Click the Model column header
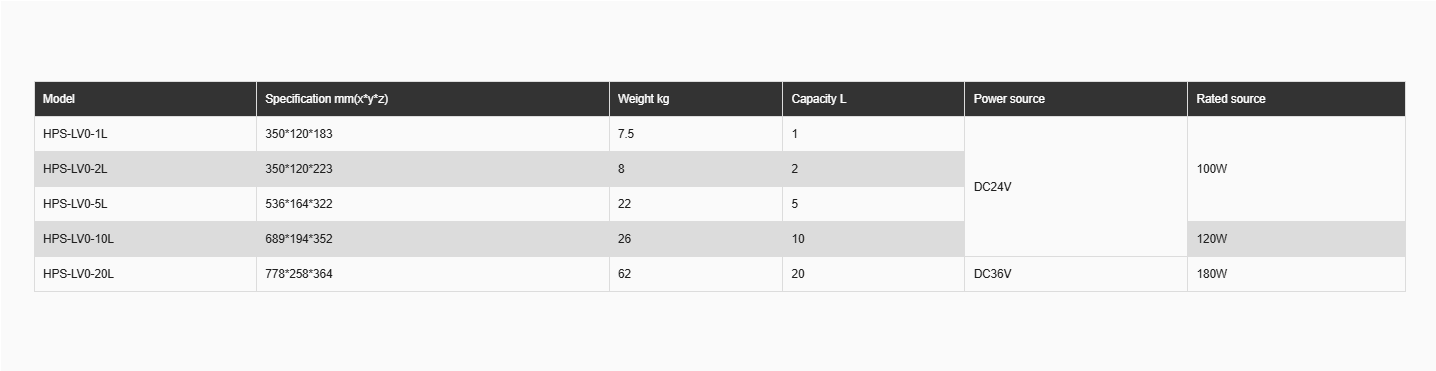 [145, 99]
